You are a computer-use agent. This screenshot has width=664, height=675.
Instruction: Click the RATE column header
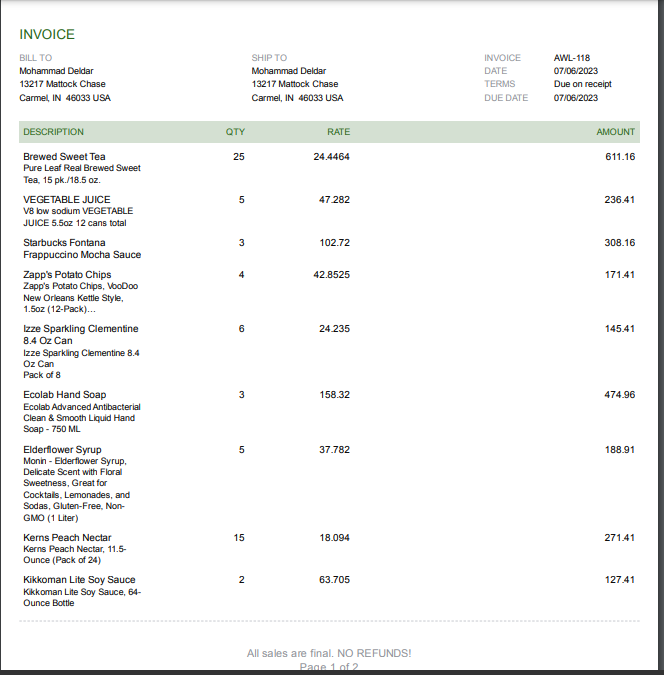pyautogui.click(x=338, y=132)
